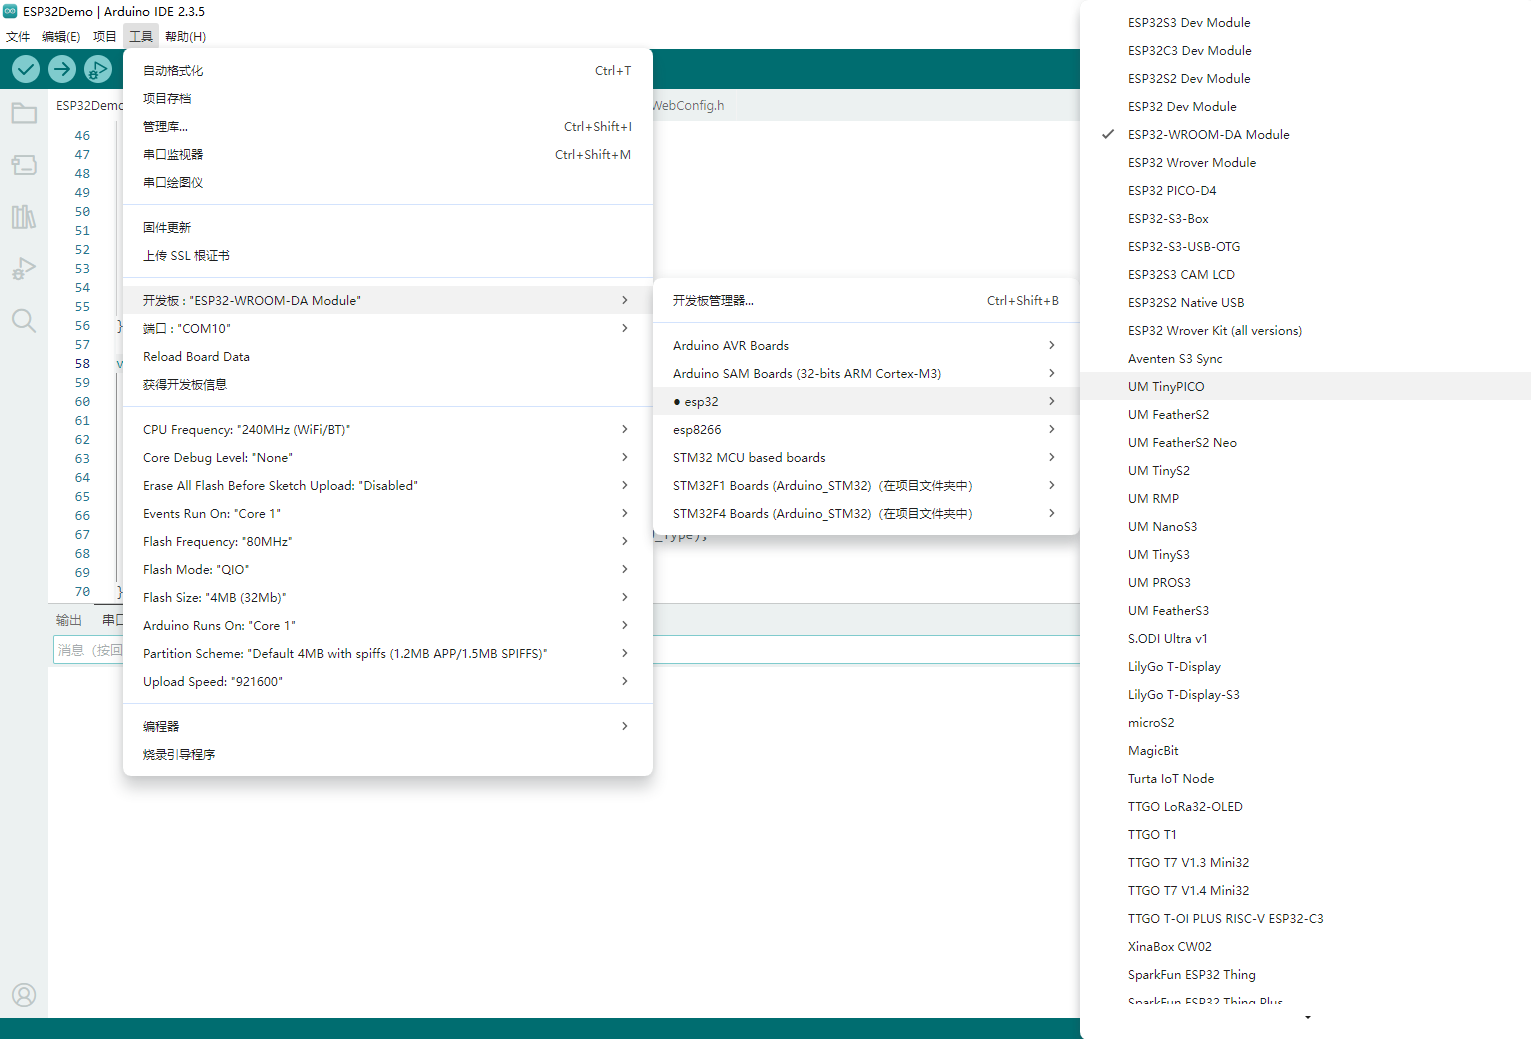Choose 自动格式化 from the tools menu
Screen dimensions: 1531x1039
[x=388, y=70]
